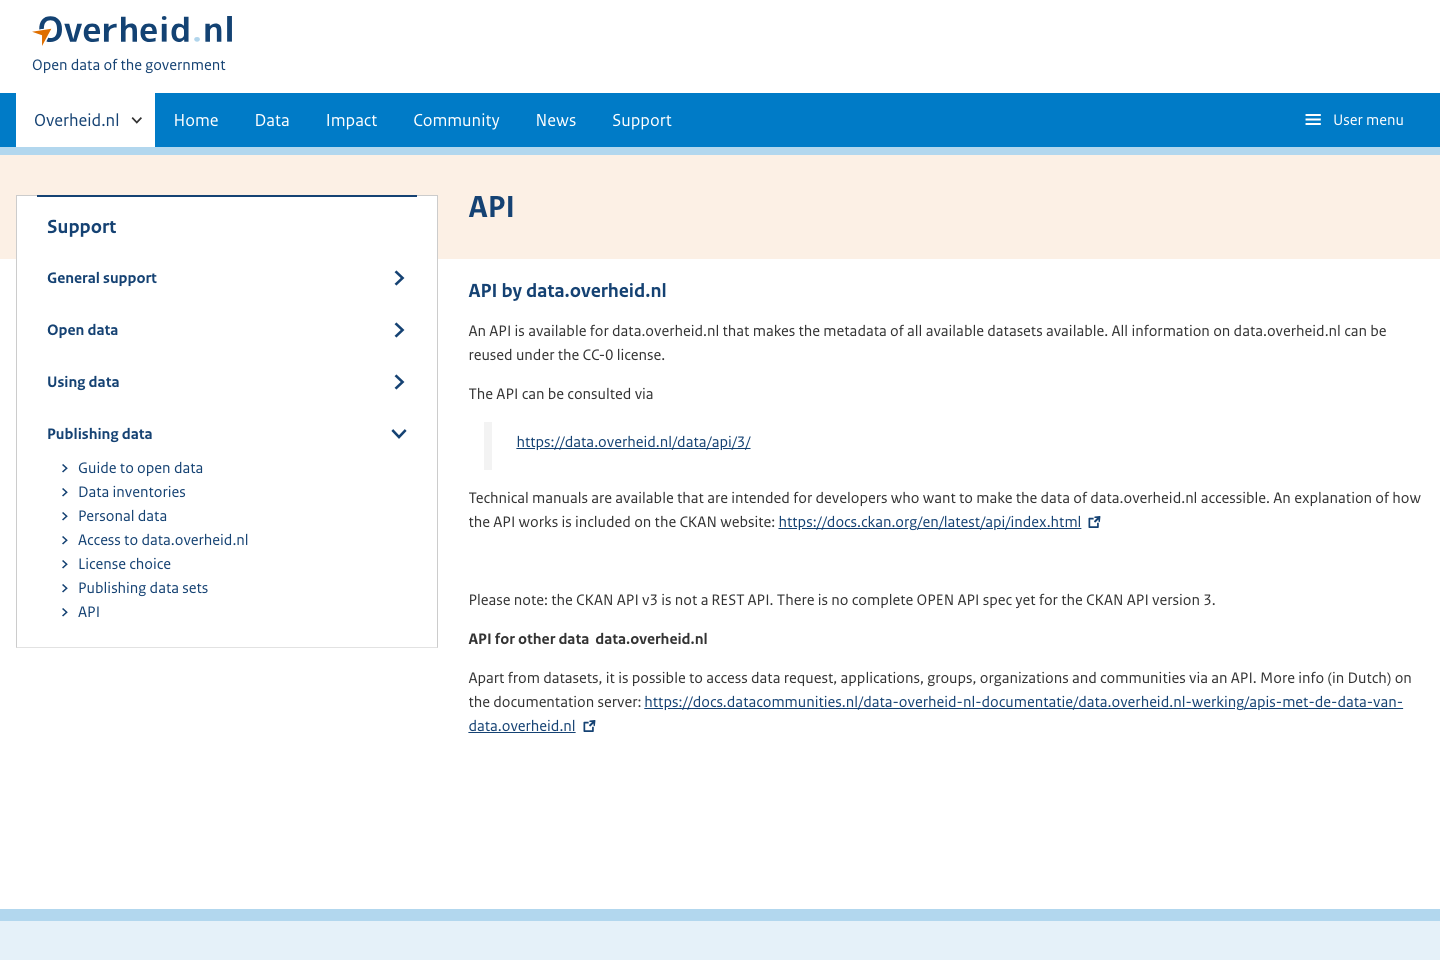This screenshot has height=960, width=1440.
Task: Open the CKAN API documentation link
Action: tap(929, 521)
